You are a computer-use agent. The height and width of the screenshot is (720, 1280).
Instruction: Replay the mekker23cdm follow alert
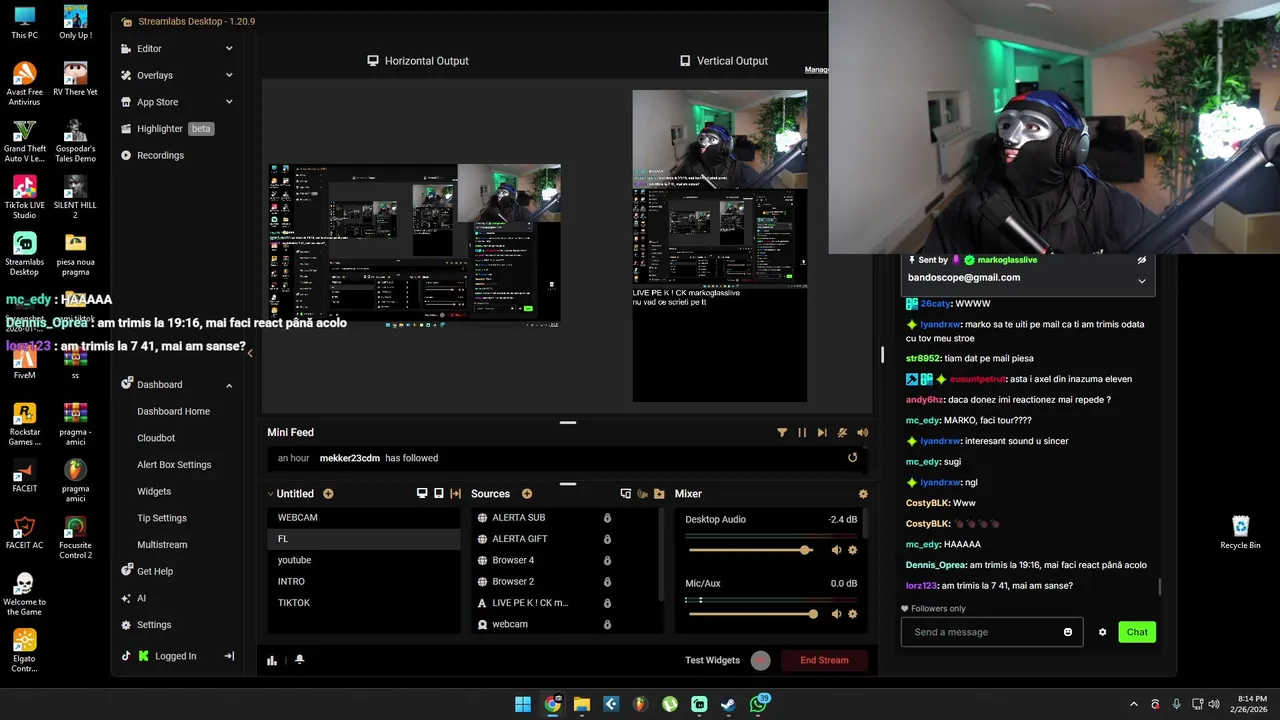tap(853, 458)
